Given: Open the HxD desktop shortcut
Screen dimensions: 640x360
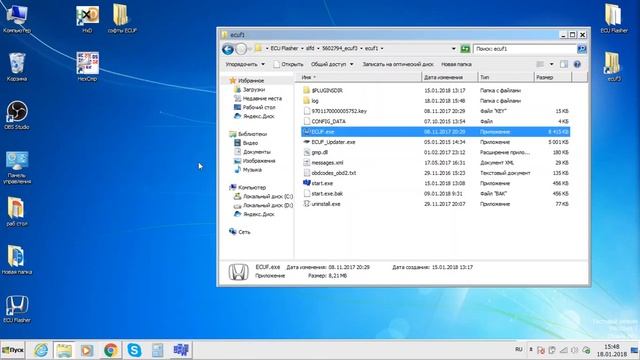Looking at the screenshot, I should coord(87,19).
